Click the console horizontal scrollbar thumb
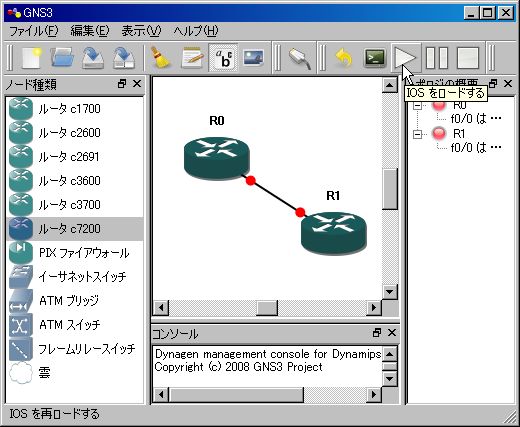This screenshot has height=427, width=520. 236,395
